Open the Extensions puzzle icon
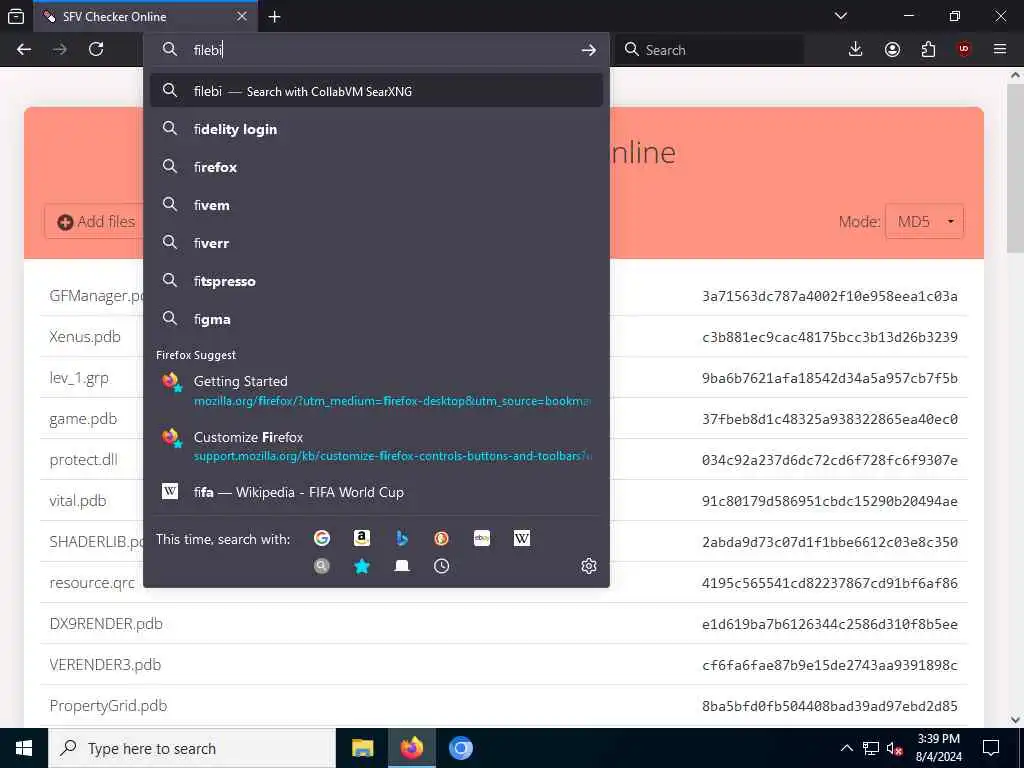This screenshot has width=1024, height=768. pyautogui.click(x=928, y=50)
